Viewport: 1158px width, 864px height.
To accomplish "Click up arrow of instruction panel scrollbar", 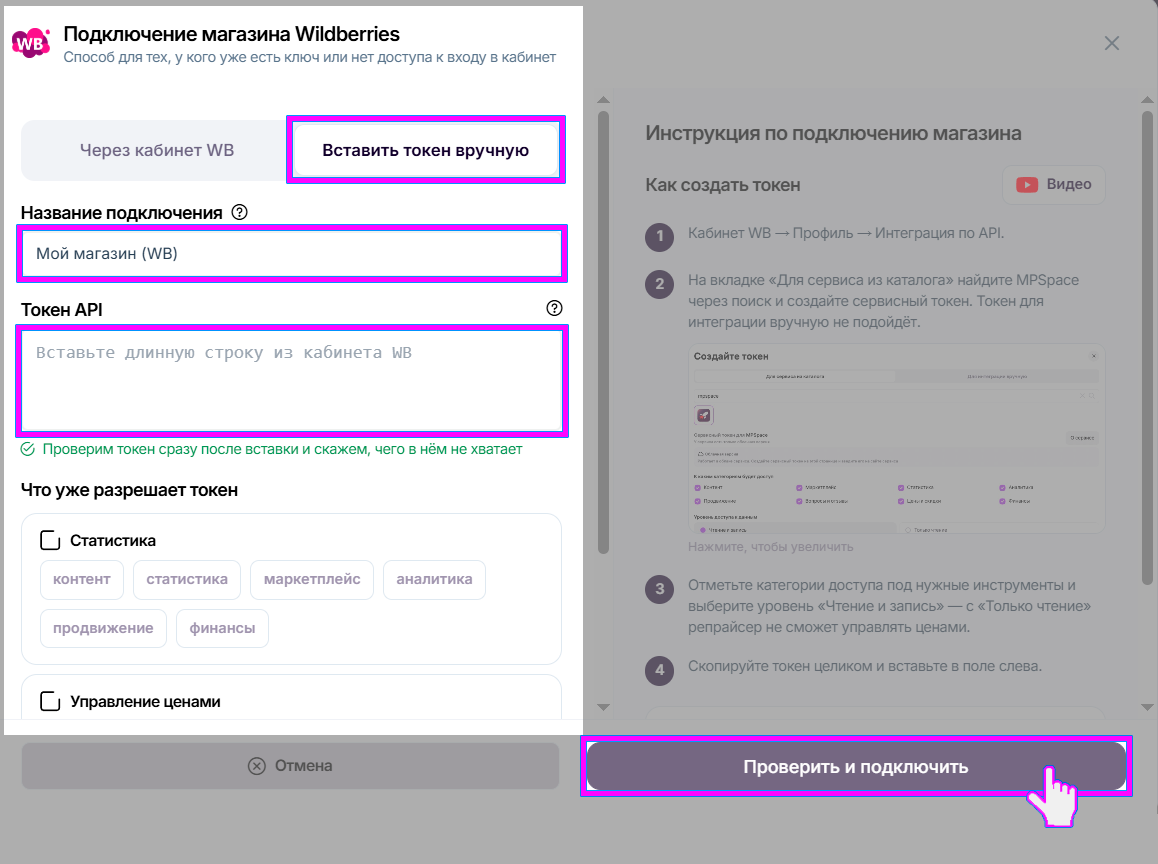I will pos(1147,99).
